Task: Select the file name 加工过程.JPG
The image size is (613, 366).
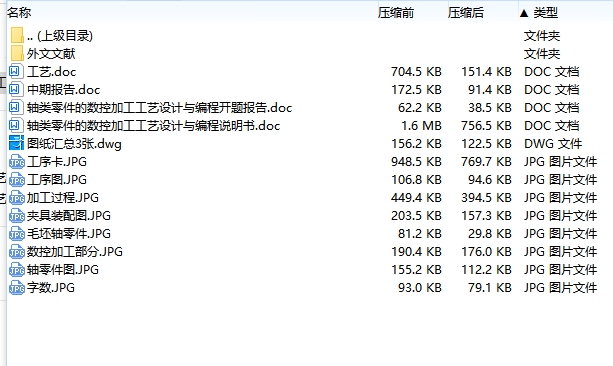Action: click(63, 197)
